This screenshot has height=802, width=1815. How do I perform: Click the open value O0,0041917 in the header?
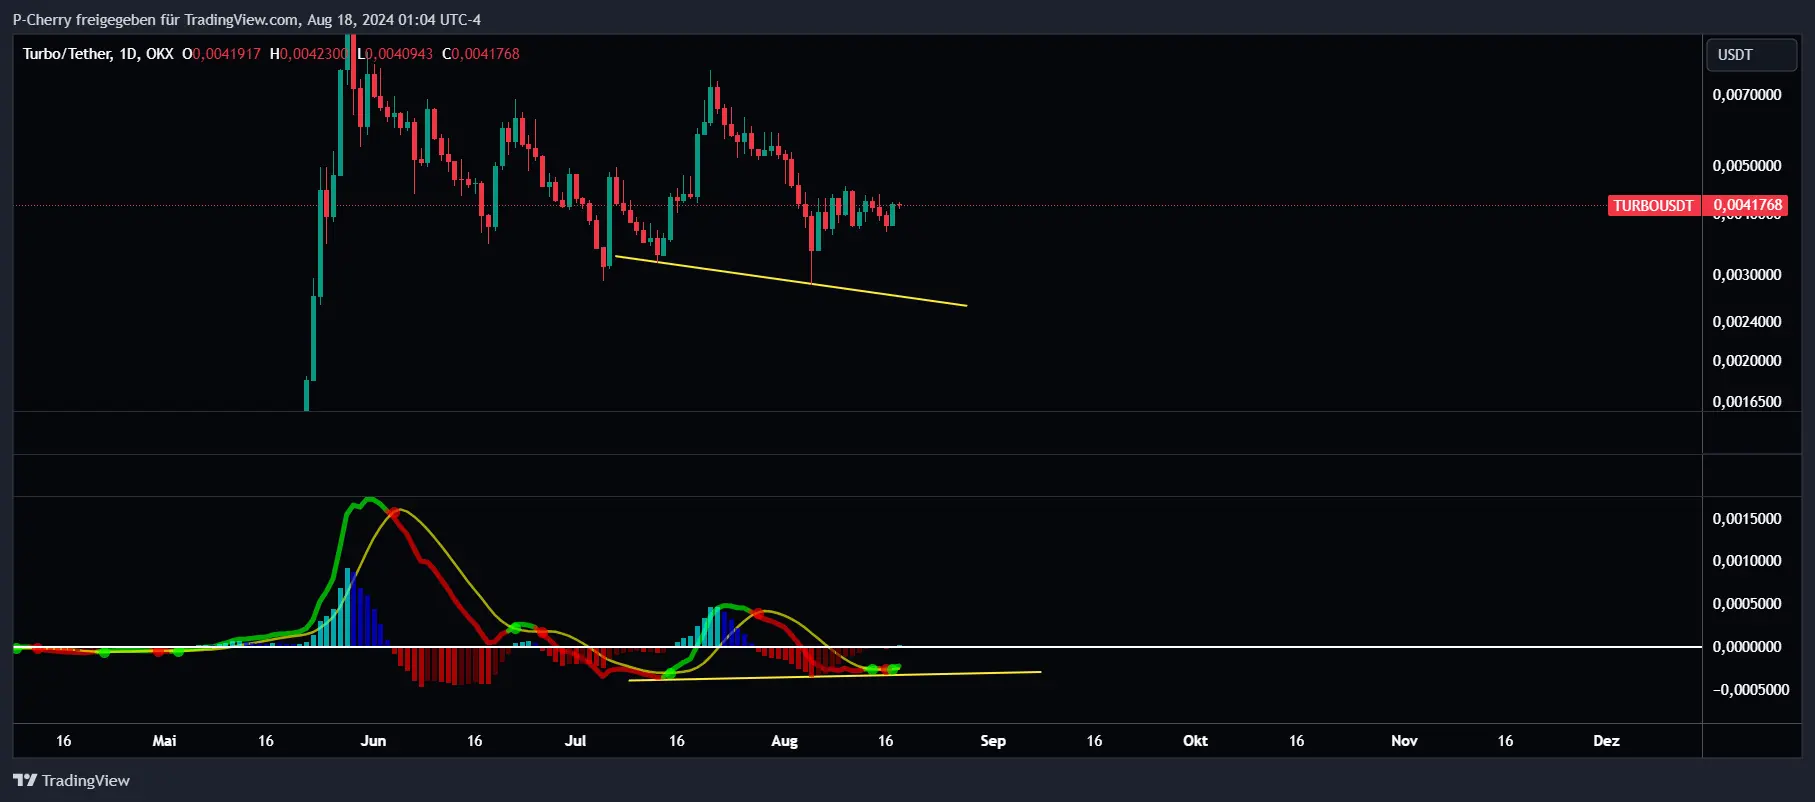point(221,54)
